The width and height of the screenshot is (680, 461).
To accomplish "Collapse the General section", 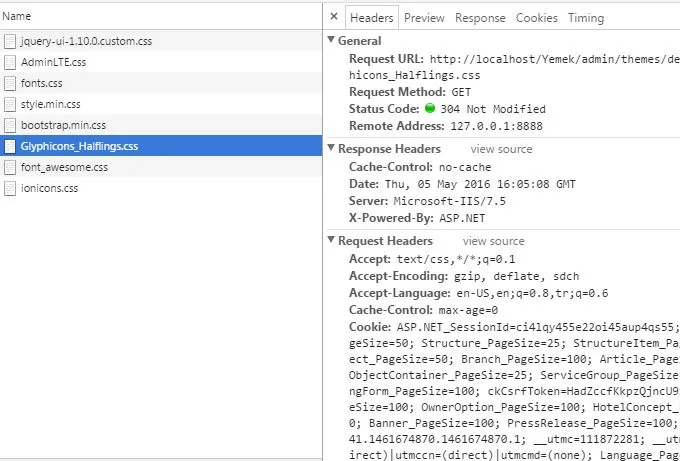I will point(332,41).
